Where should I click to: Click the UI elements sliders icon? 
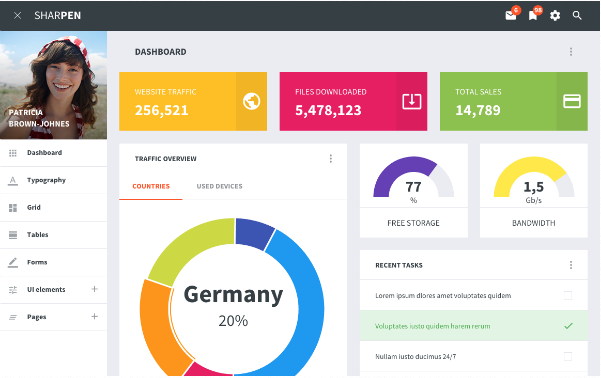point(13,290)
